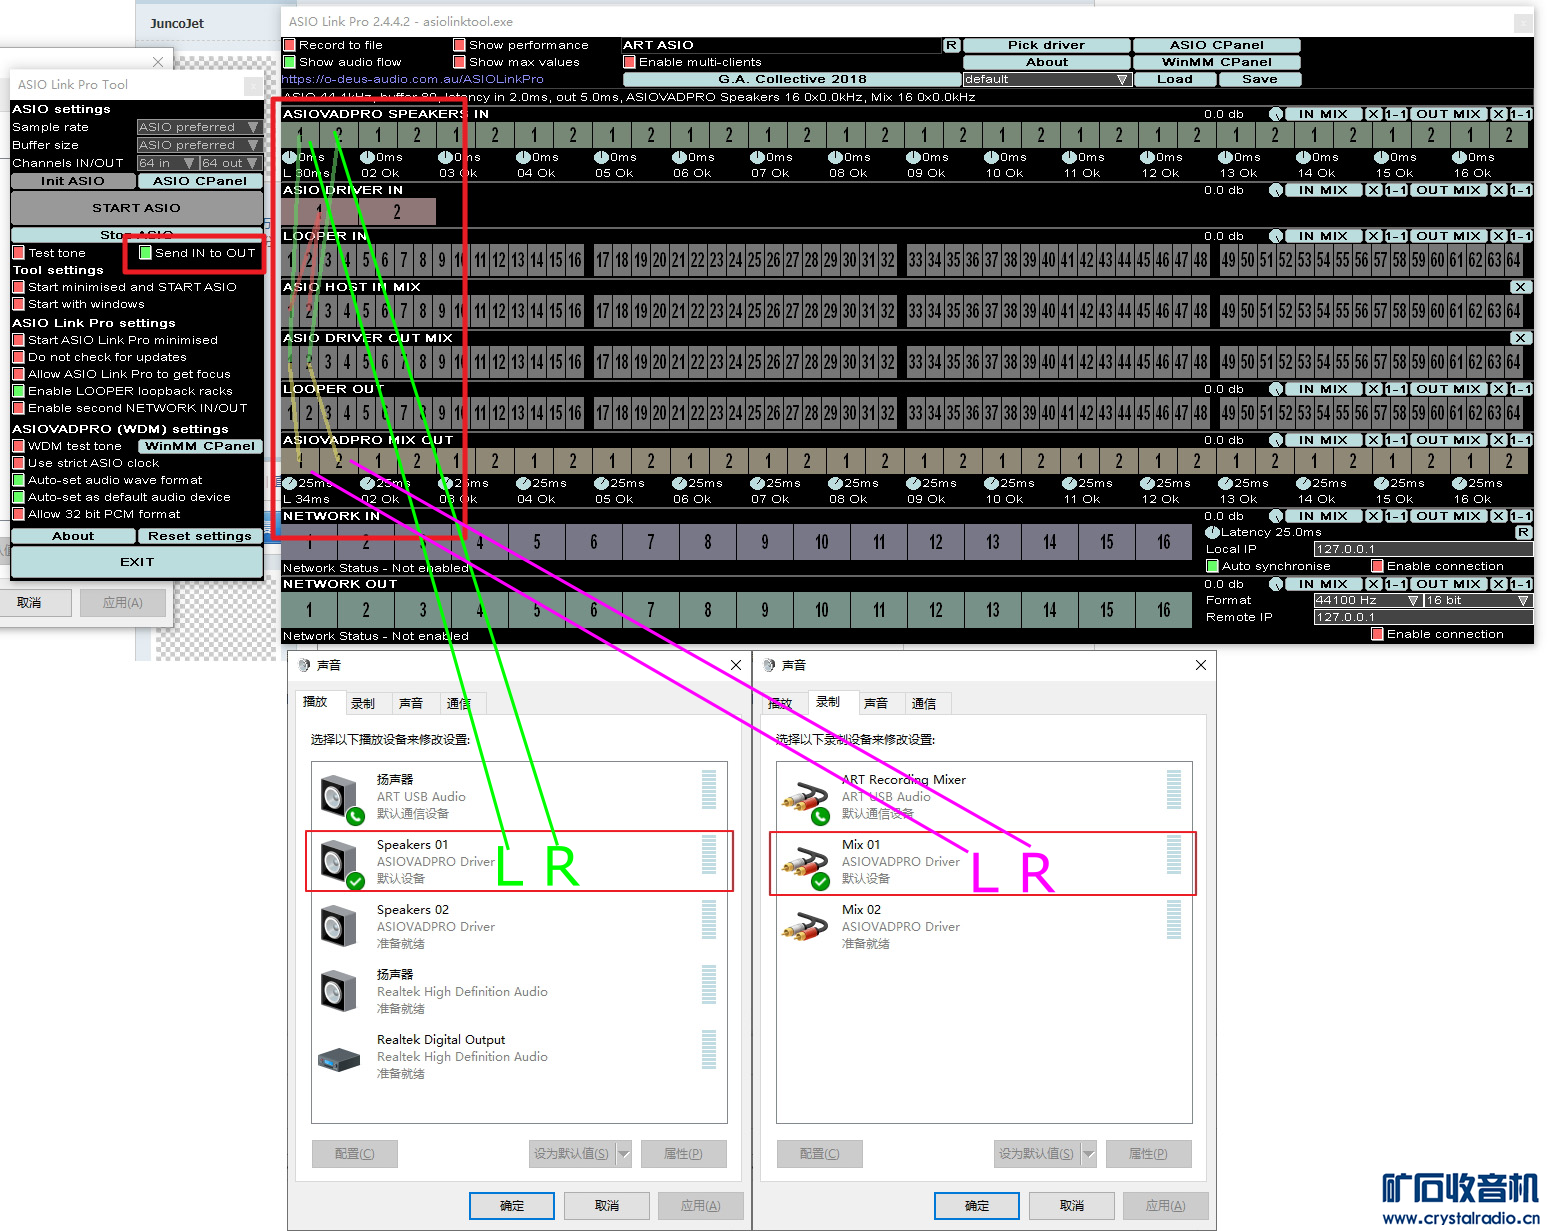Toggle Enable LOOPER loopback racks checkbox
The height and width of the screenshot is (1231, 1548).
18,391
